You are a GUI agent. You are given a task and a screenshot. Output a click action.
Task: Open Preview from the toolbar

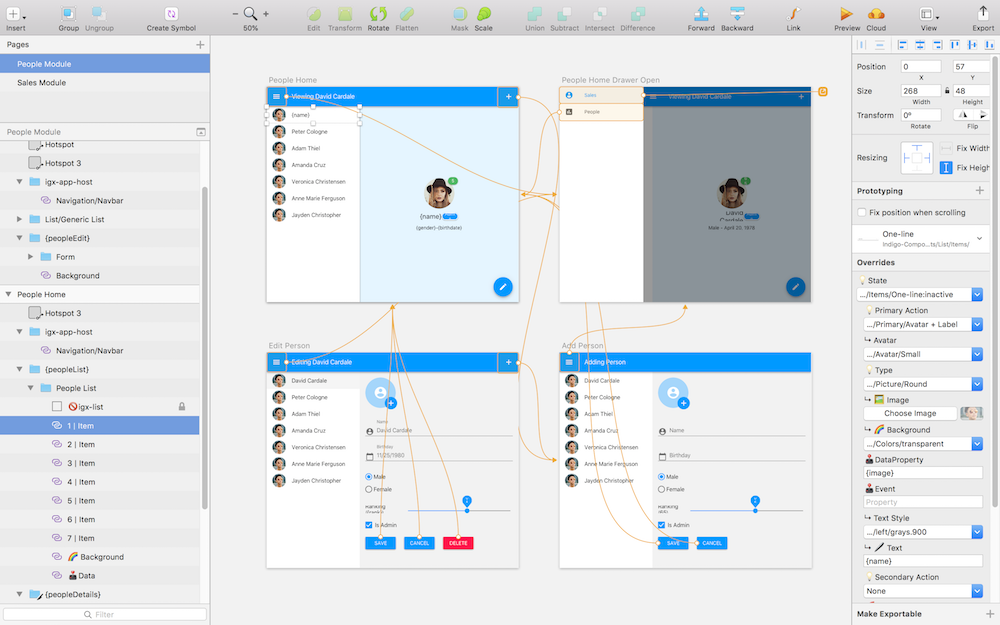coord(846,14)
